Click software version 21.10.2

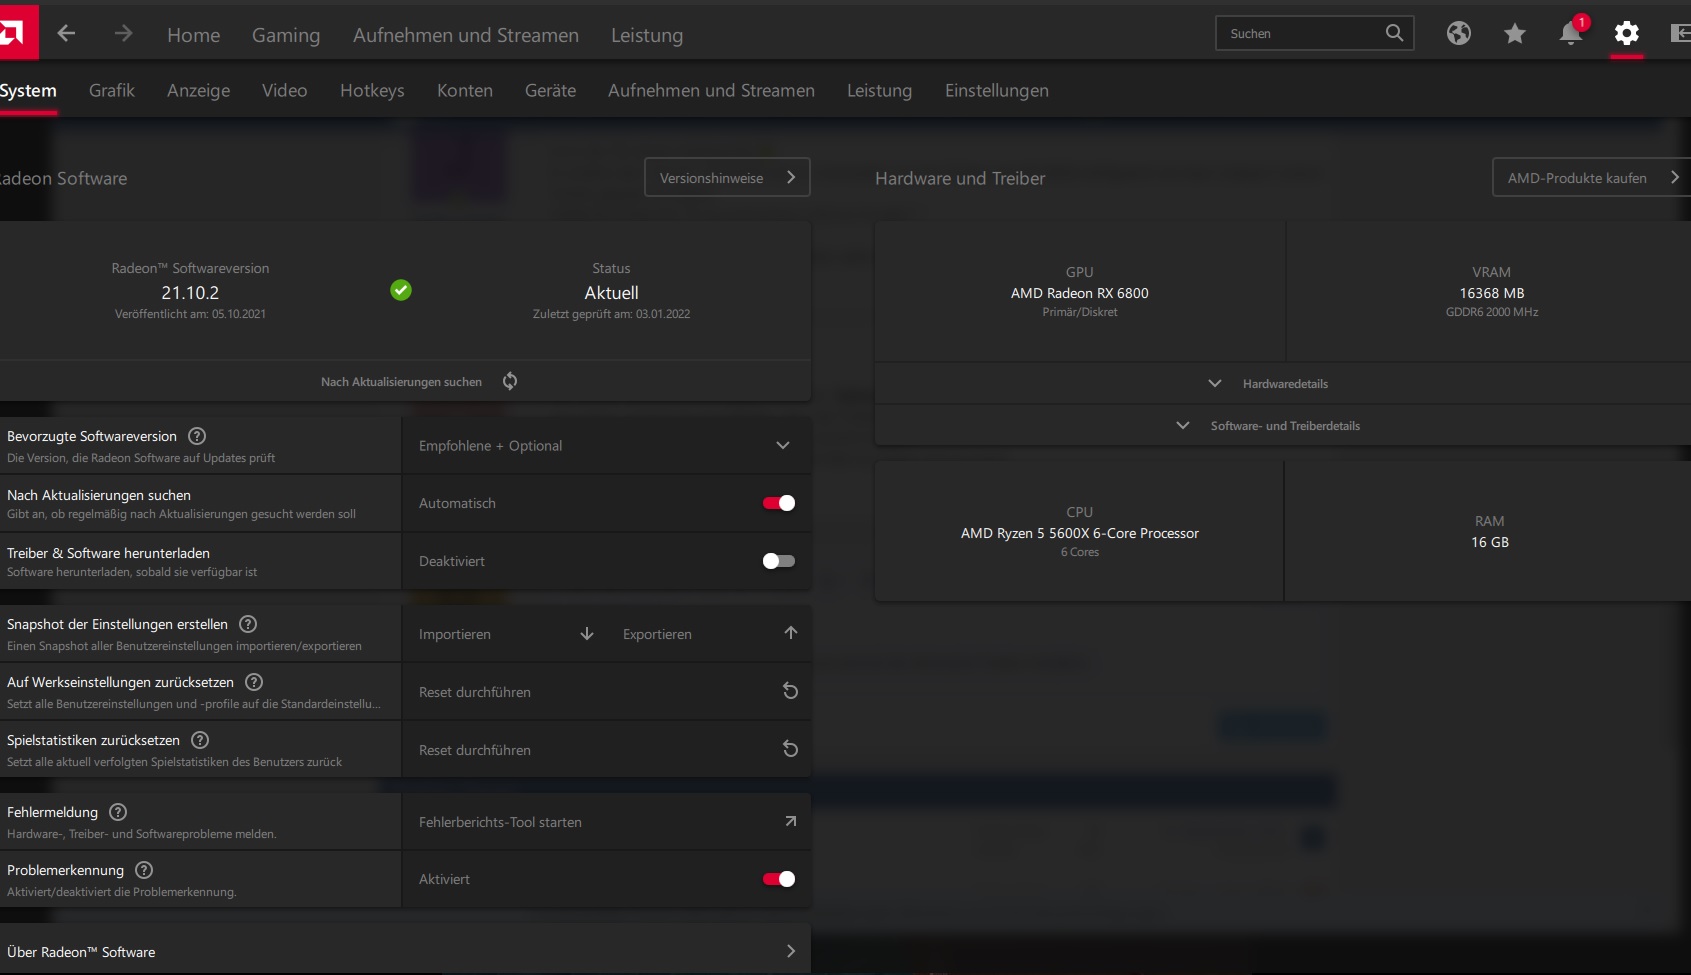(x=190, y=293)
